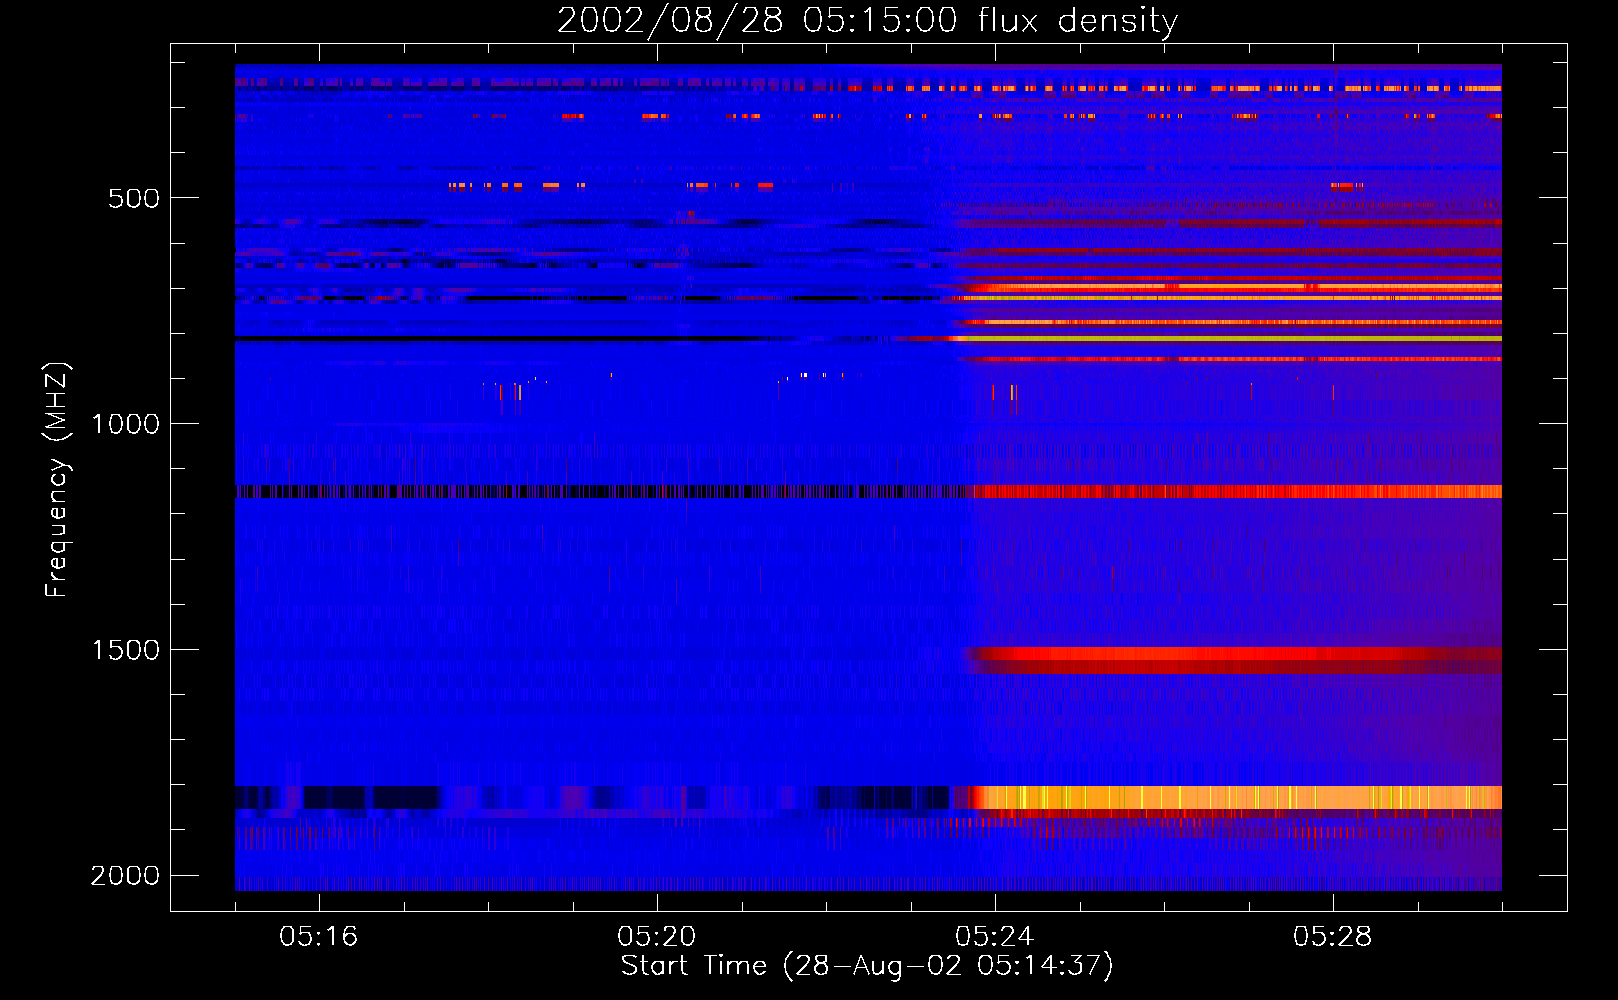
Task: Click the 05:24 time tick label
Action: coord(994,937)
